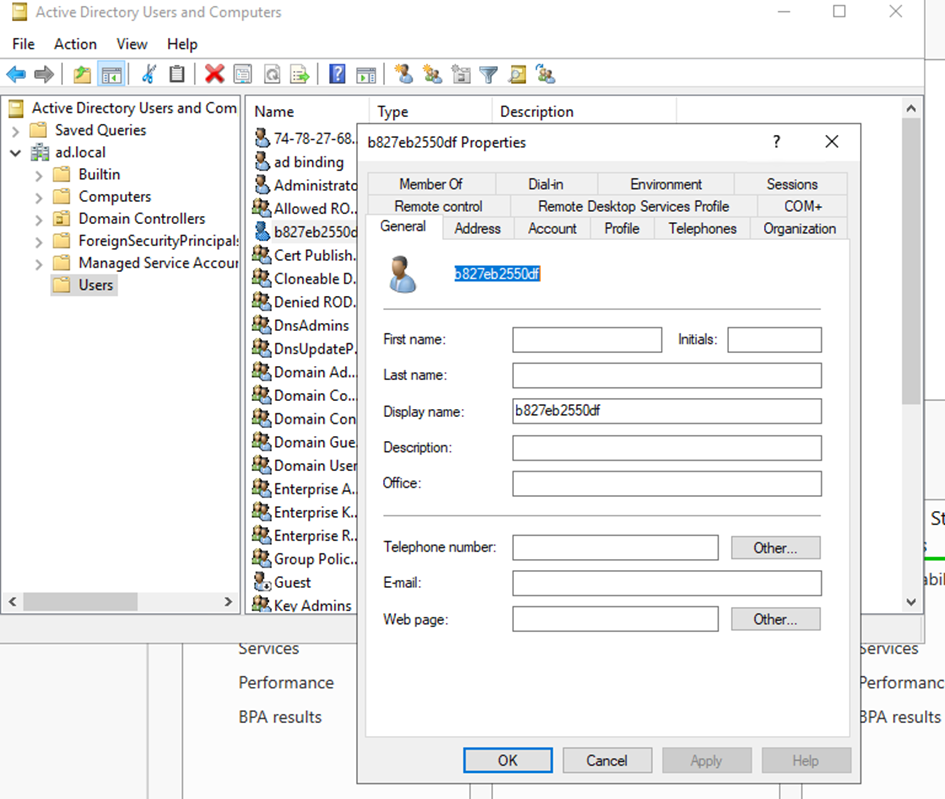Click the Create new user icon
Image resolution: width=945 pixels, height=799 pixels.
pyautogui.click(x=404, y=74)
